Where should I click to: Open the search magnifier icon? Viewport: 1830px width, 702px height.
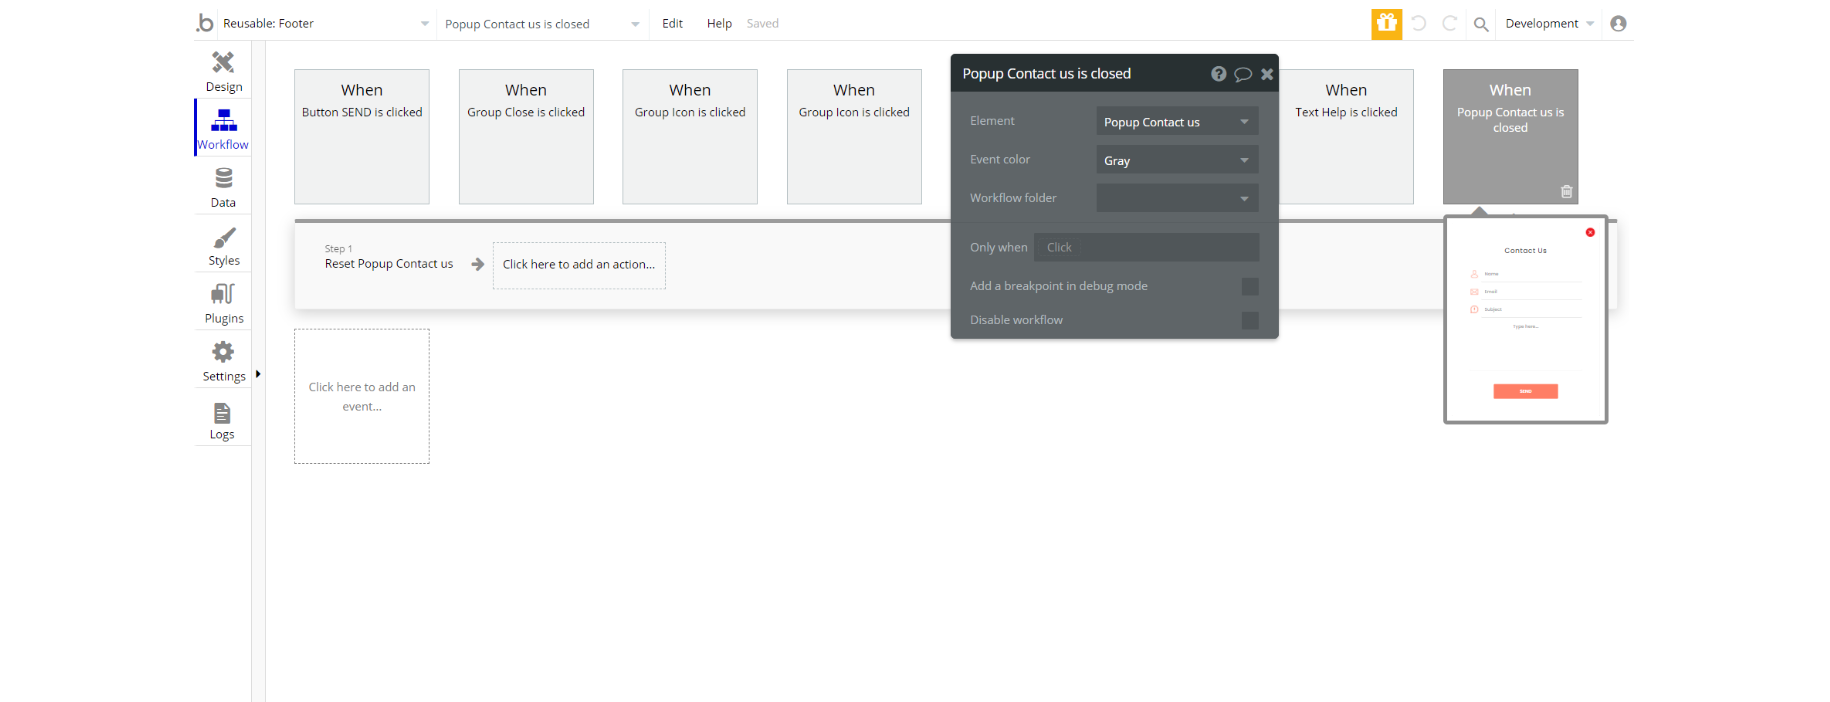(1481, 24)
